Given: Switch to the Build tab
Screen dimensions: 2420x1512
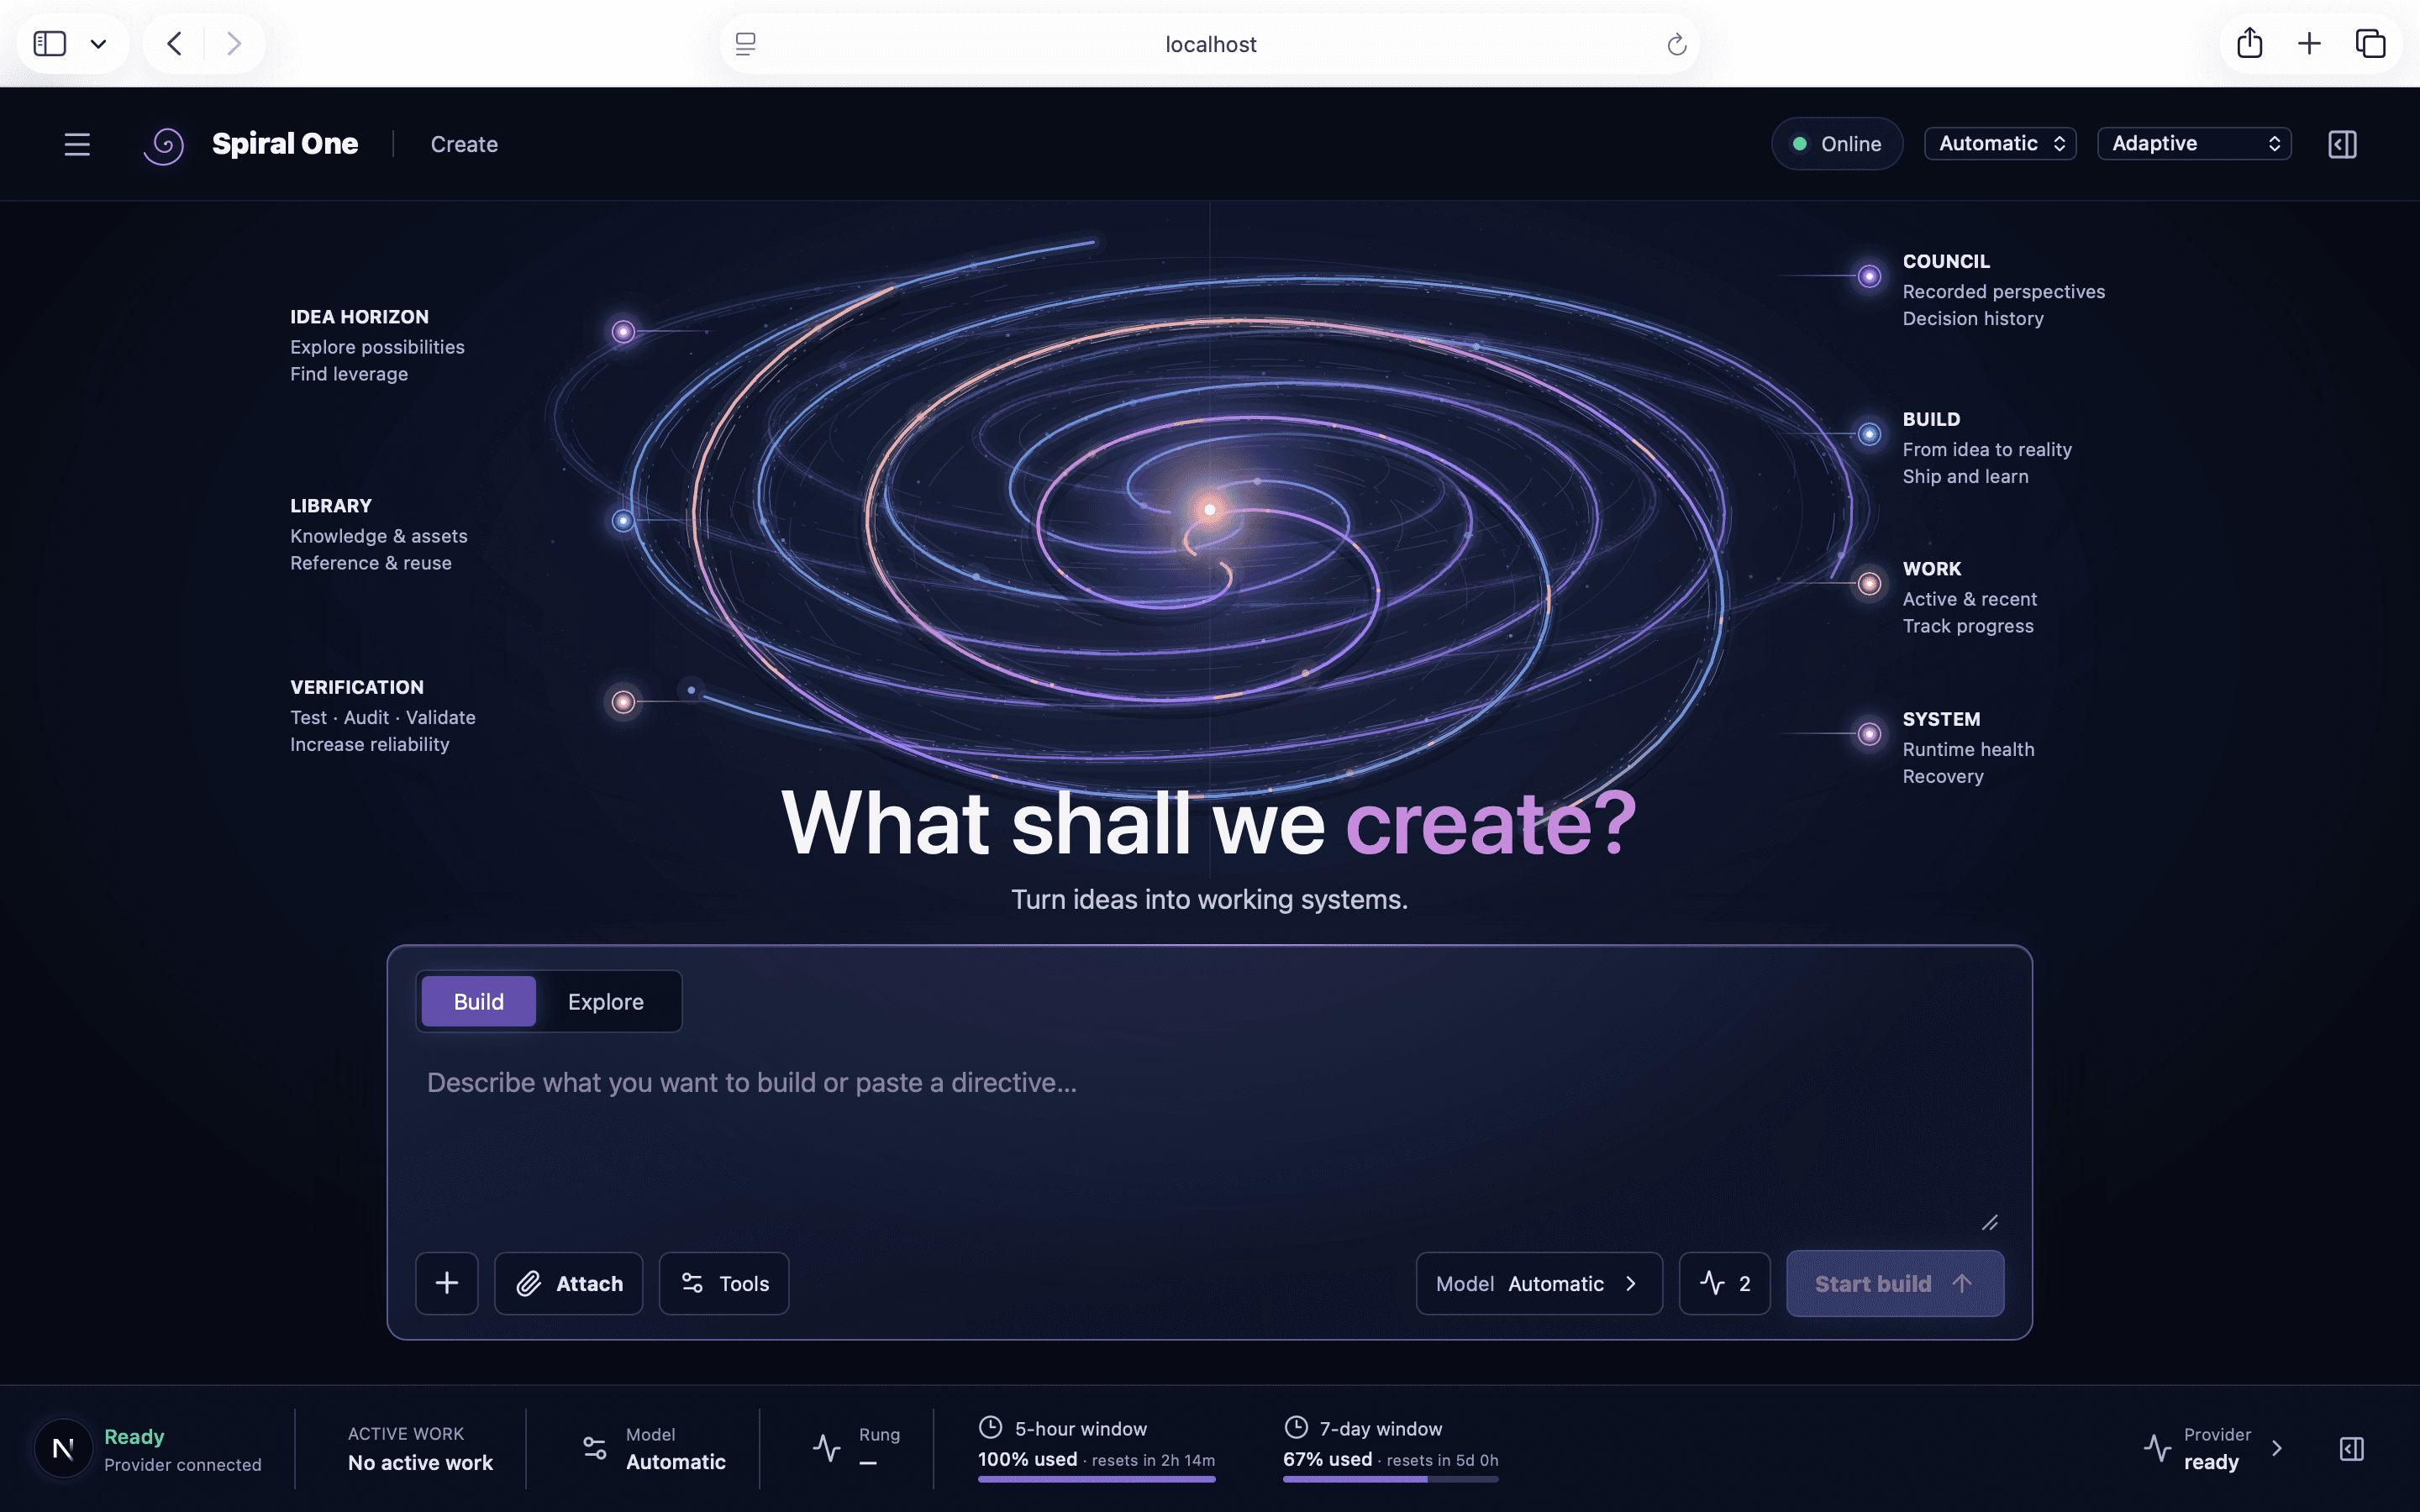Looking at the screenshot, I should click(479, 1001).
